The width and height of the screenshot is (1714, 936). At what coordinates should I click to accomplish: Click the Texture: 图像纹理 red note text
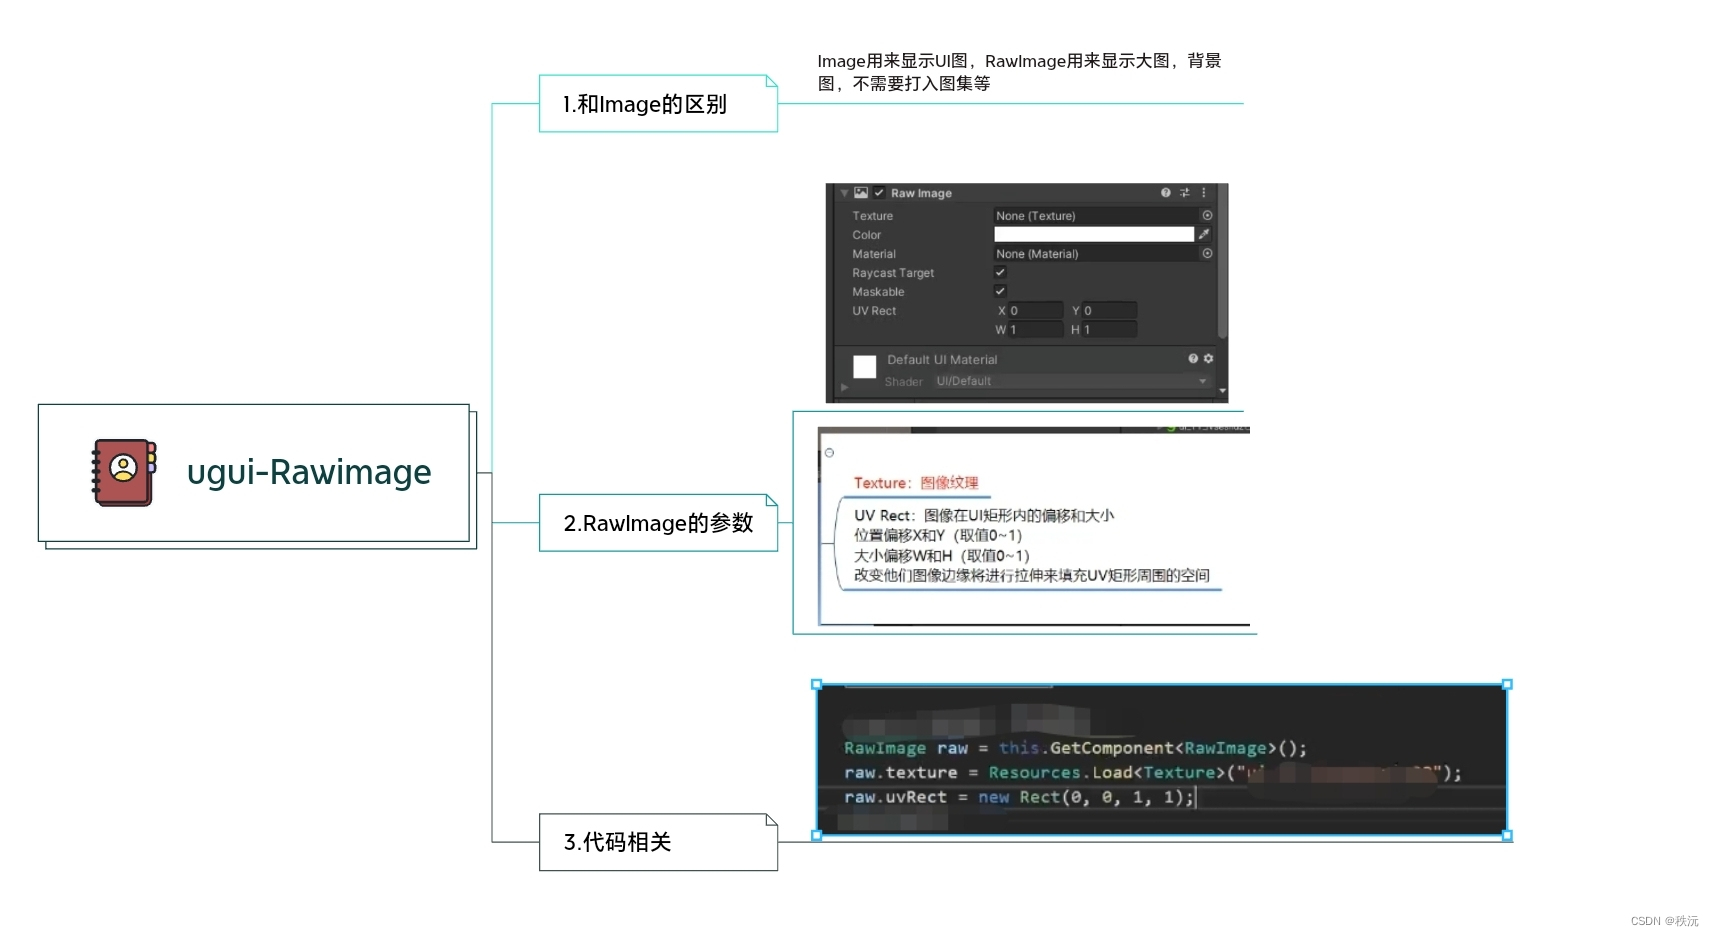(x=916, y=482)
